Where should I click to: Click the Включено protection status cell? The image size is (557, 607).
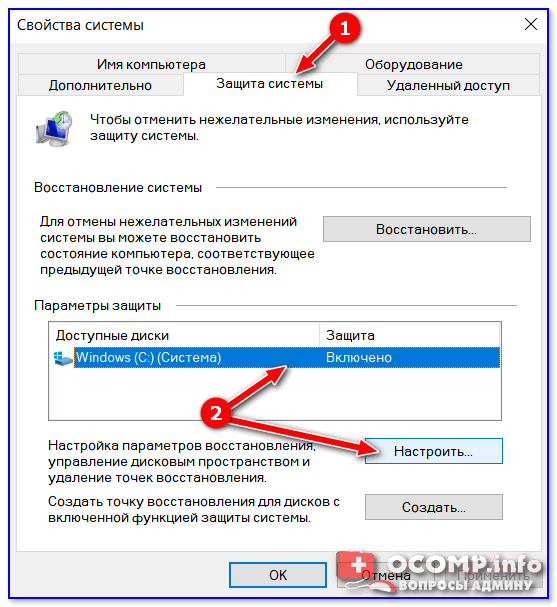pyautogui.click(x=358, y=357)
